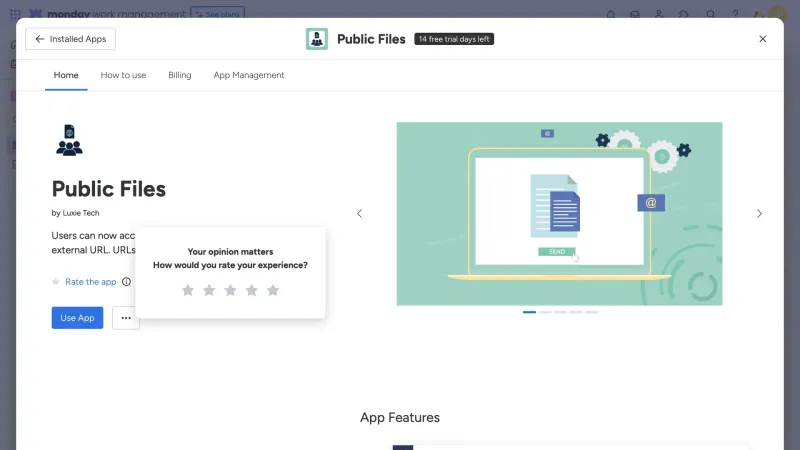Click the info icon beside Rate the app
Image resolution: width=800 pixels, height=450 pixels.
coord(126,282)
